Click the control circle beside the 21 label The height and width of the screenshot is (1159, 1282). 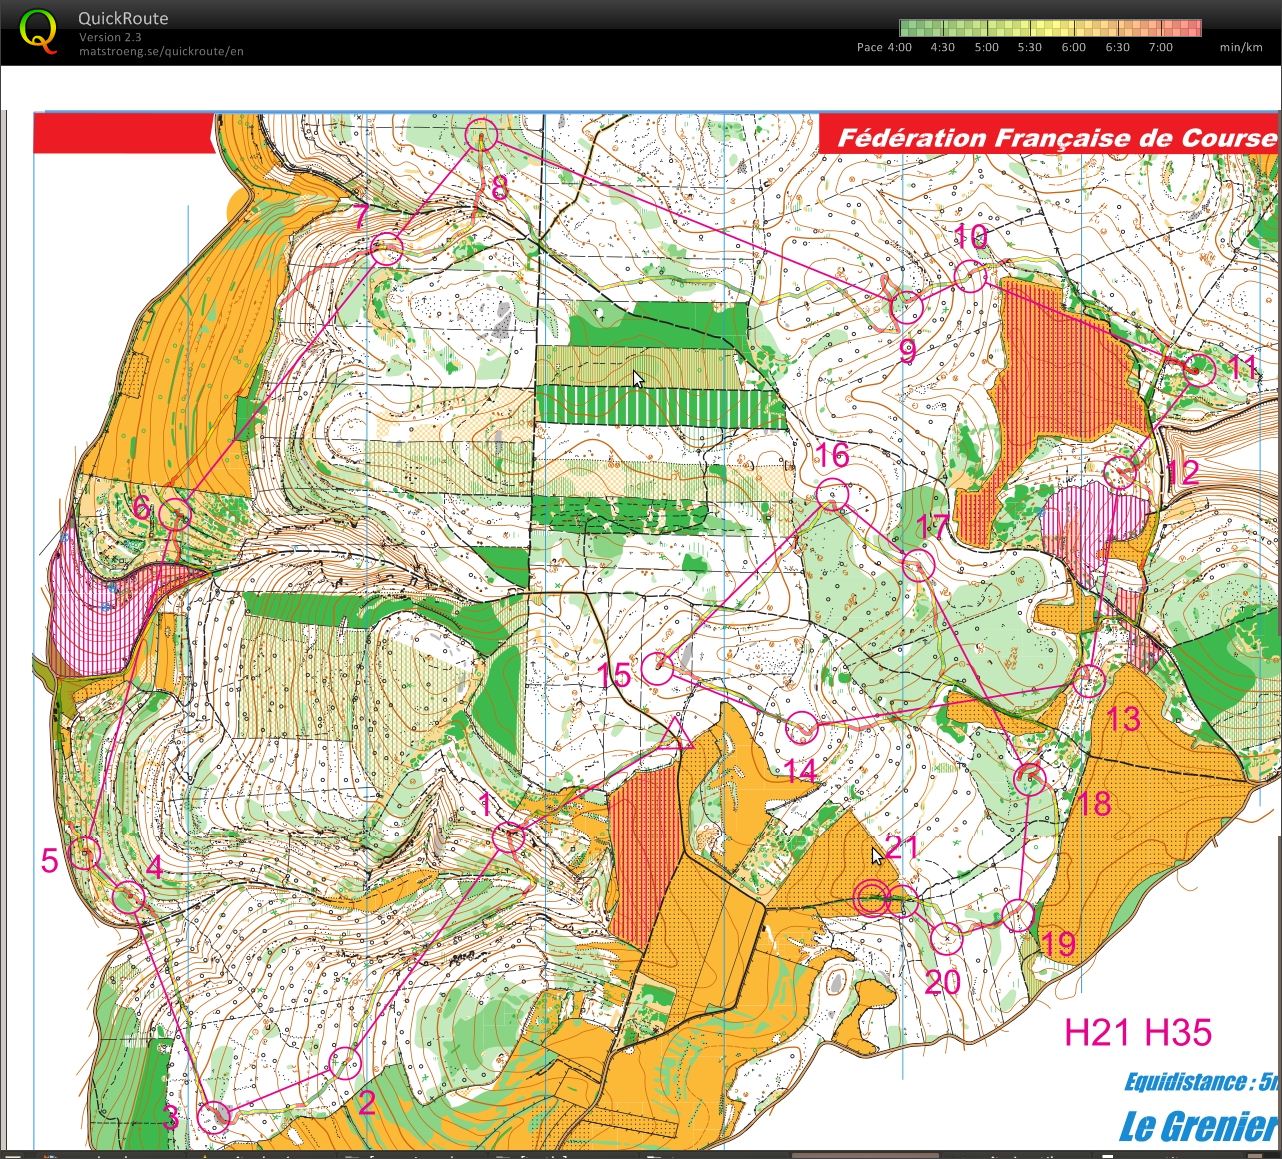pos(902,900)
